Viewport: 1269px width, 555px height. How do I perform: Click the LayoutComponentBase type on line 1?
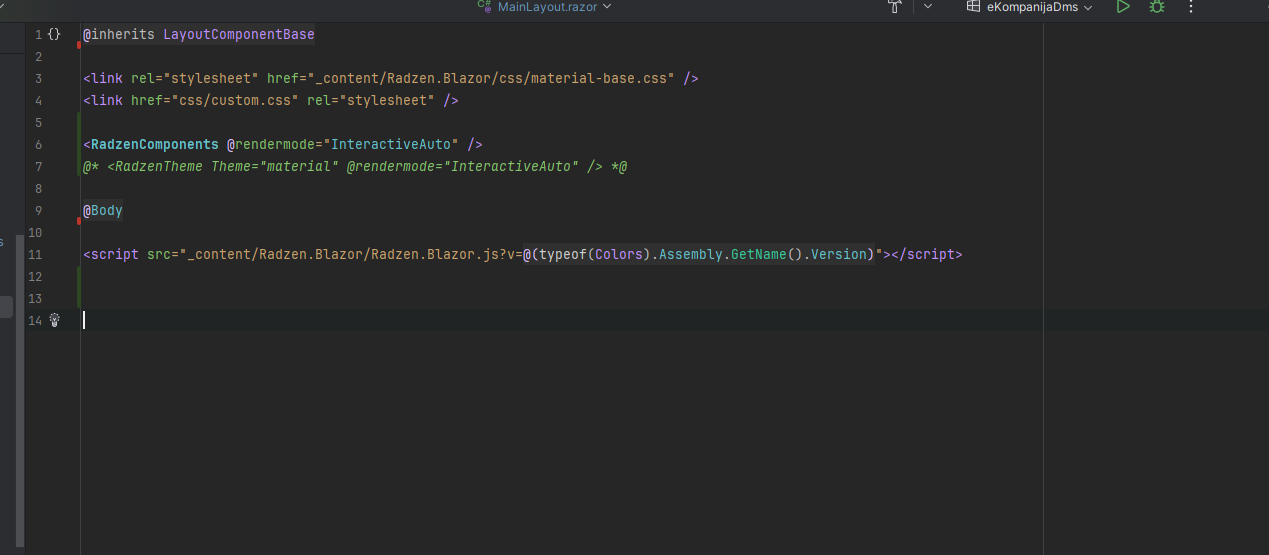click(239, 34)
